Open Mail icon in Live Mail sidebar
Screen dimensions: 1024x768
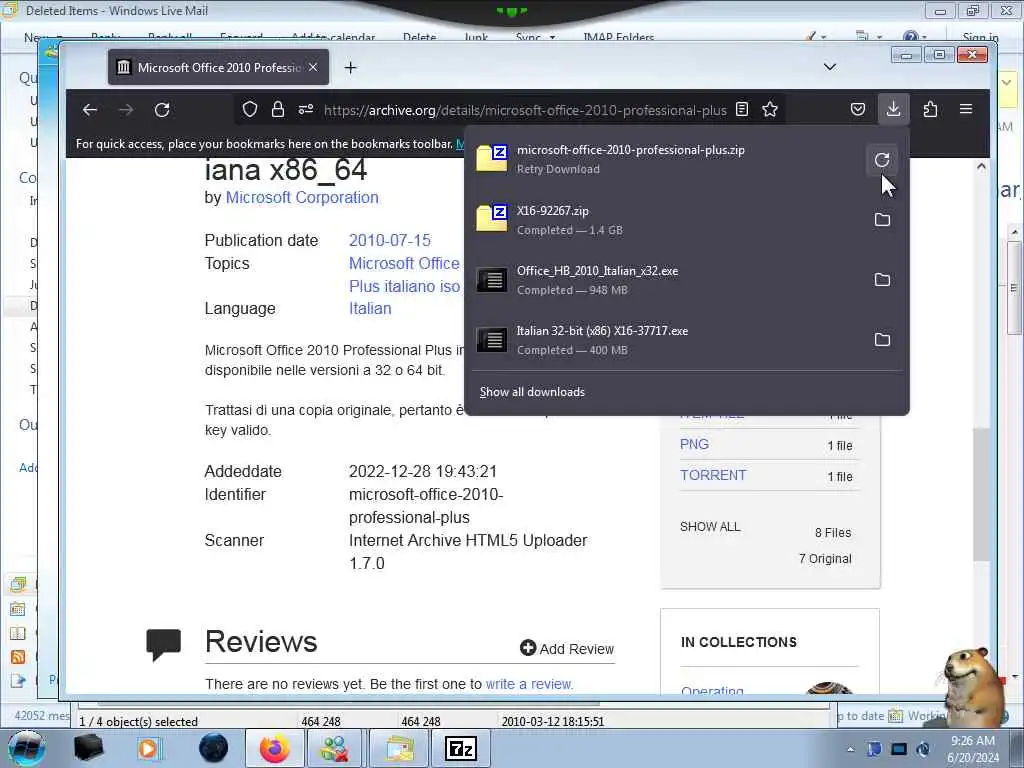click(18, 584)
